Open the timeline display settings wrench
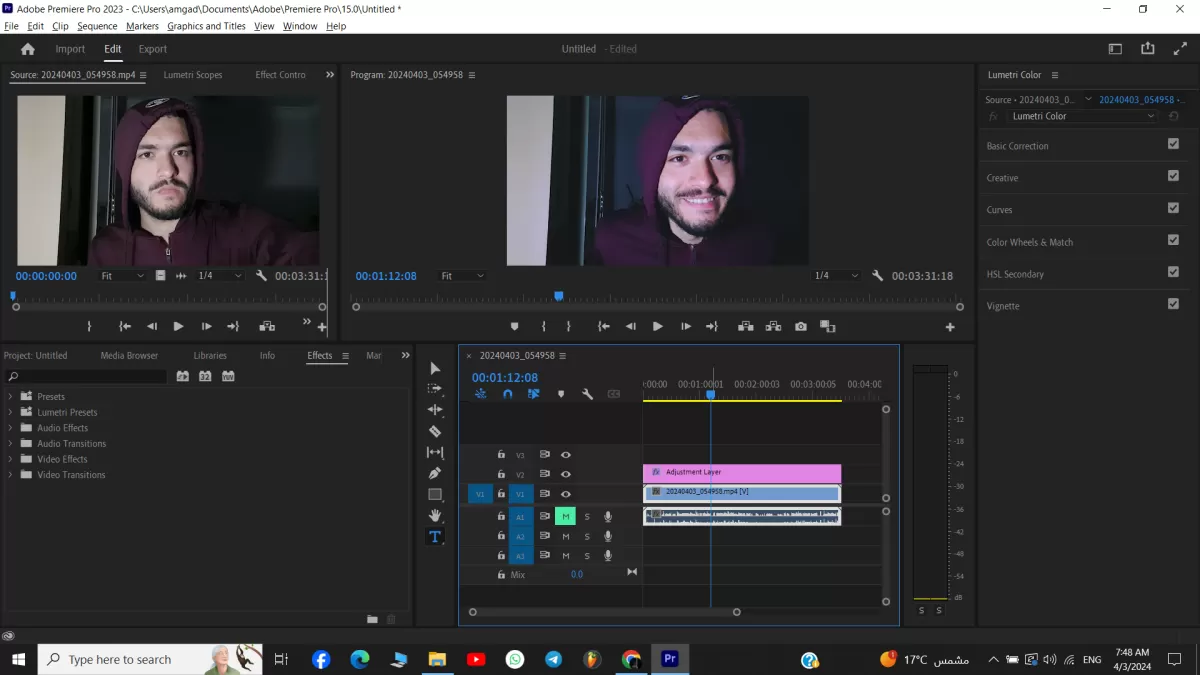The height and width of the screenshot is (675, 1200). (x=587, y=394)
